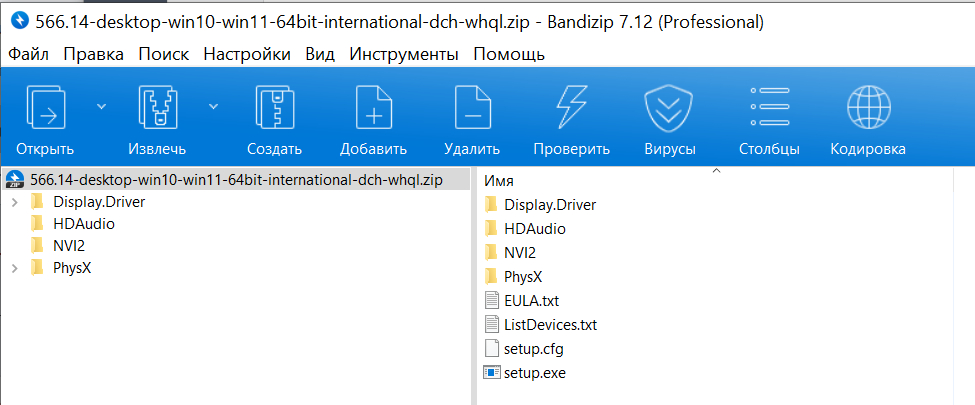The image size is (975, 405).
Task: Click the Добавить (Add files) icon
Action: 373,107
